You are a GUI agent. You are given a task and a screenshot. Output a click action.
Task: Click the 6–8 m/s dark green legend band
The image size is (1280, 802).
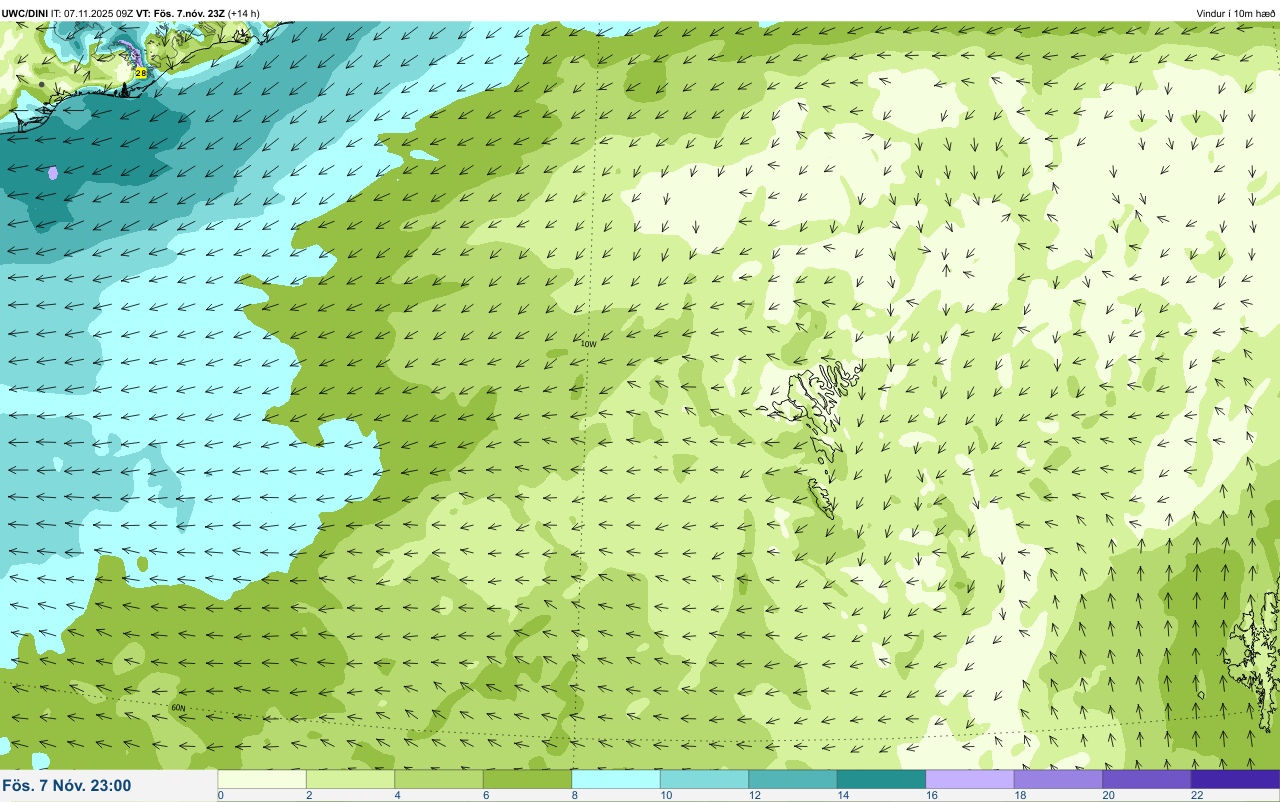[527, 779]
